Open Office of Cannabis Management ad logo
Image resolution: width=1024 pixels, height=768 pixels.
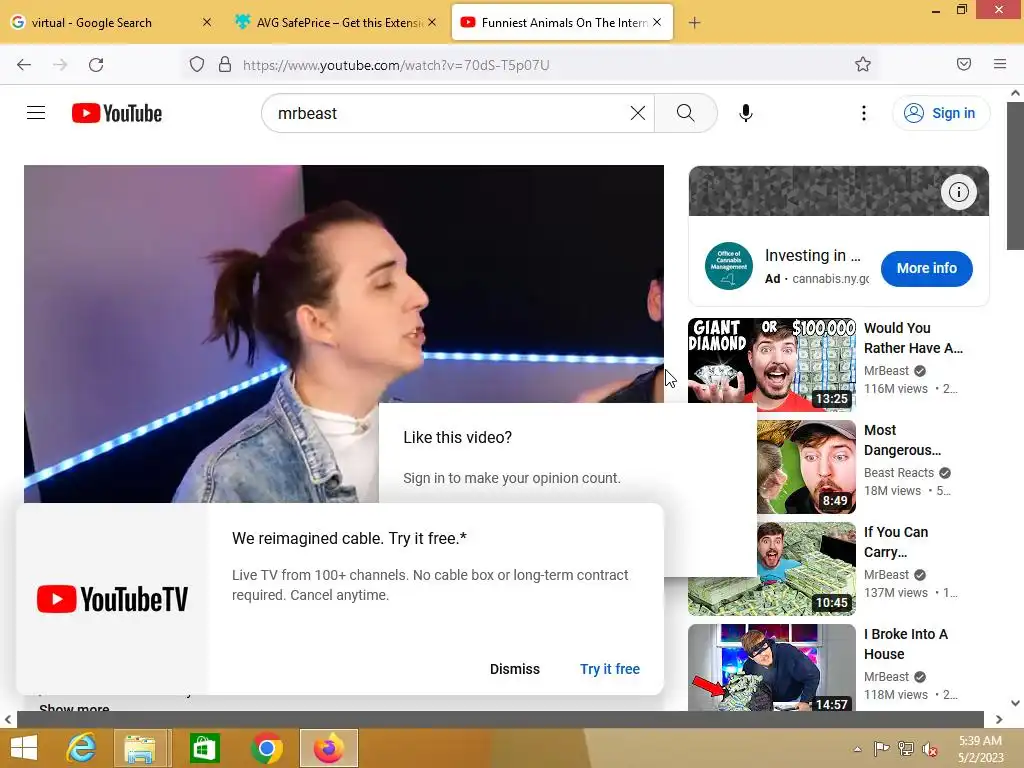click(x=728, y=265)
